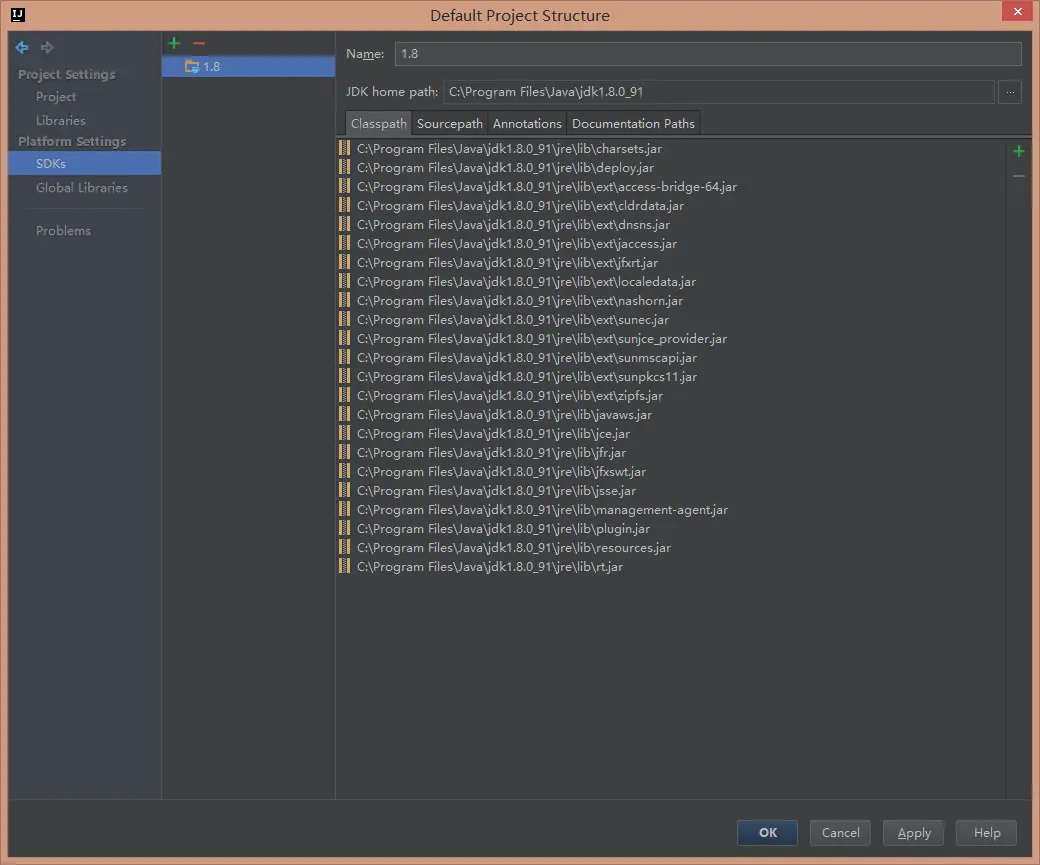Click the SDK Name input field
The image size is (1040, 865).
pyautogui.click(x=708, y=54)
